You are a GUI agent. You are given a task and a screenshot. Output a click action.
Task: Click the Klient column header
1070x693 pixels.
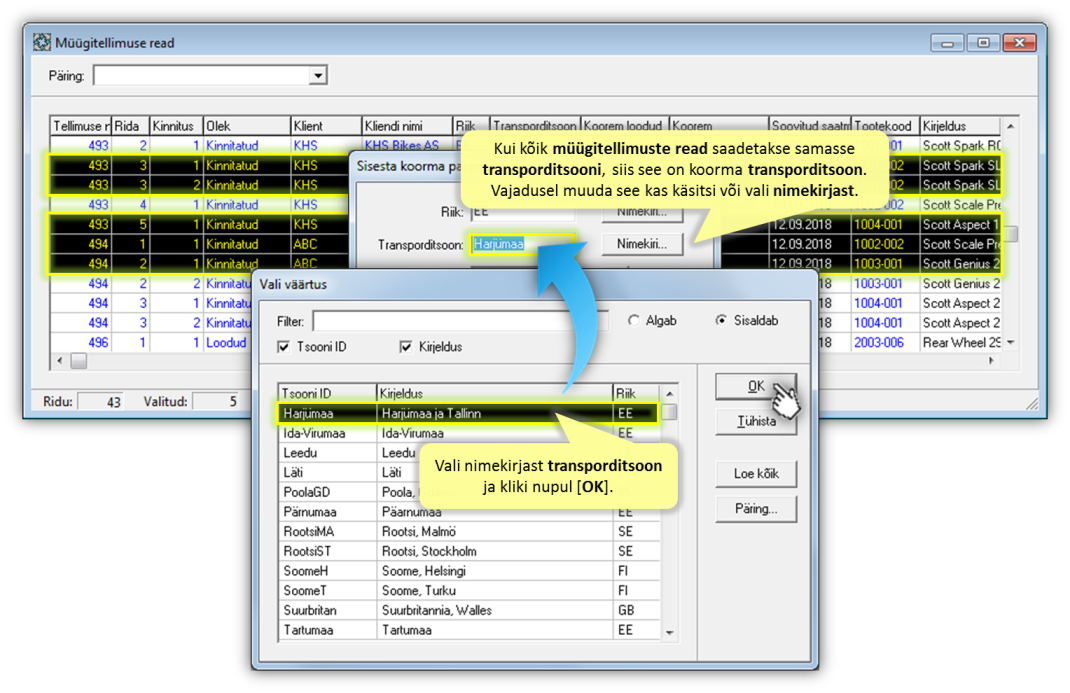coord(326,126)
